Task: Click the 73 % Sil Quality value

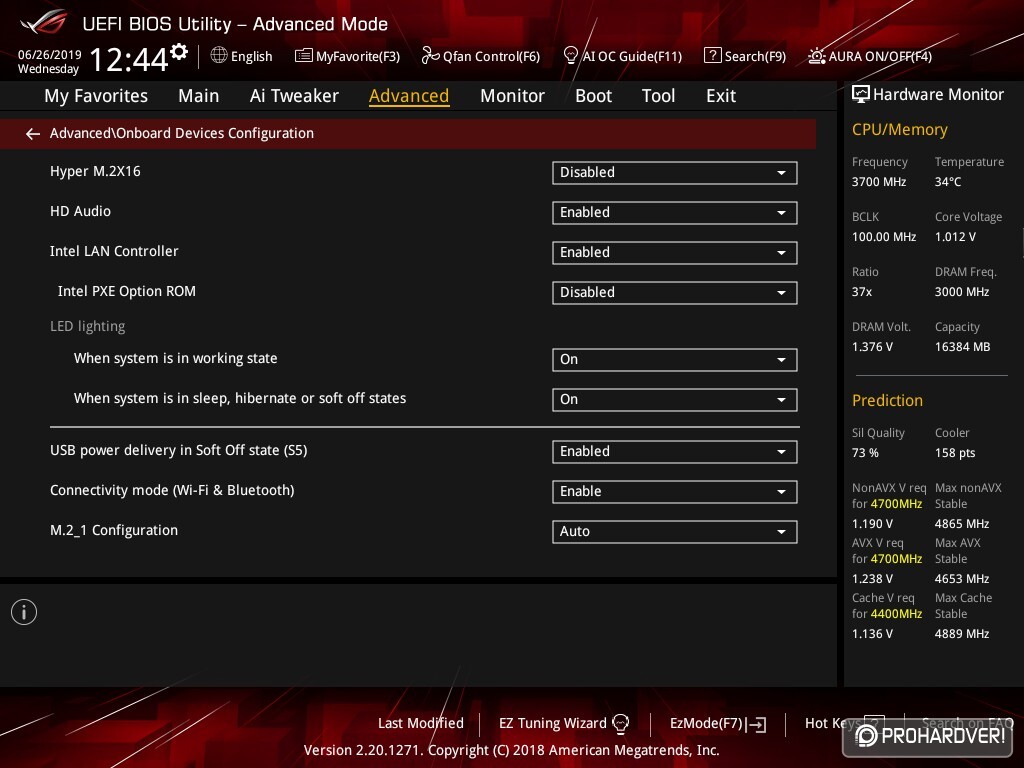Action: point(865,453)
